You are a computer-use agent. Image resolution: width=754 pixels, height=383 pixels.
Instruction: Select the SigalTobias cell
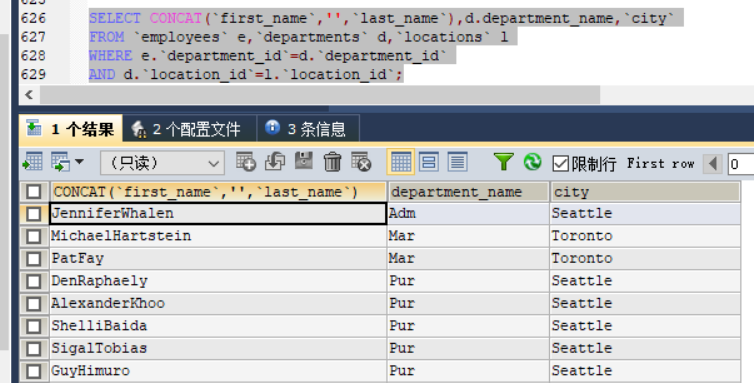coord(218,348)
